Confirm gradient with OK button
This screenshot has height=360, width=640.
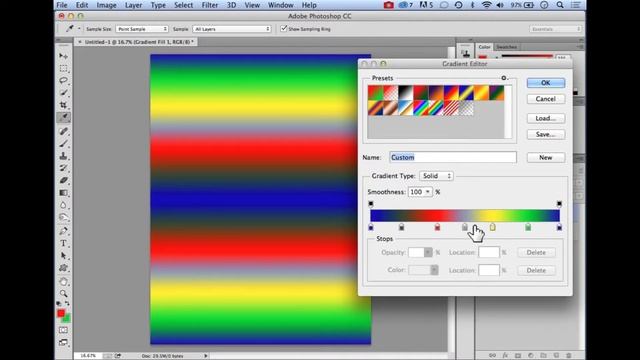[x=546, y=83]
